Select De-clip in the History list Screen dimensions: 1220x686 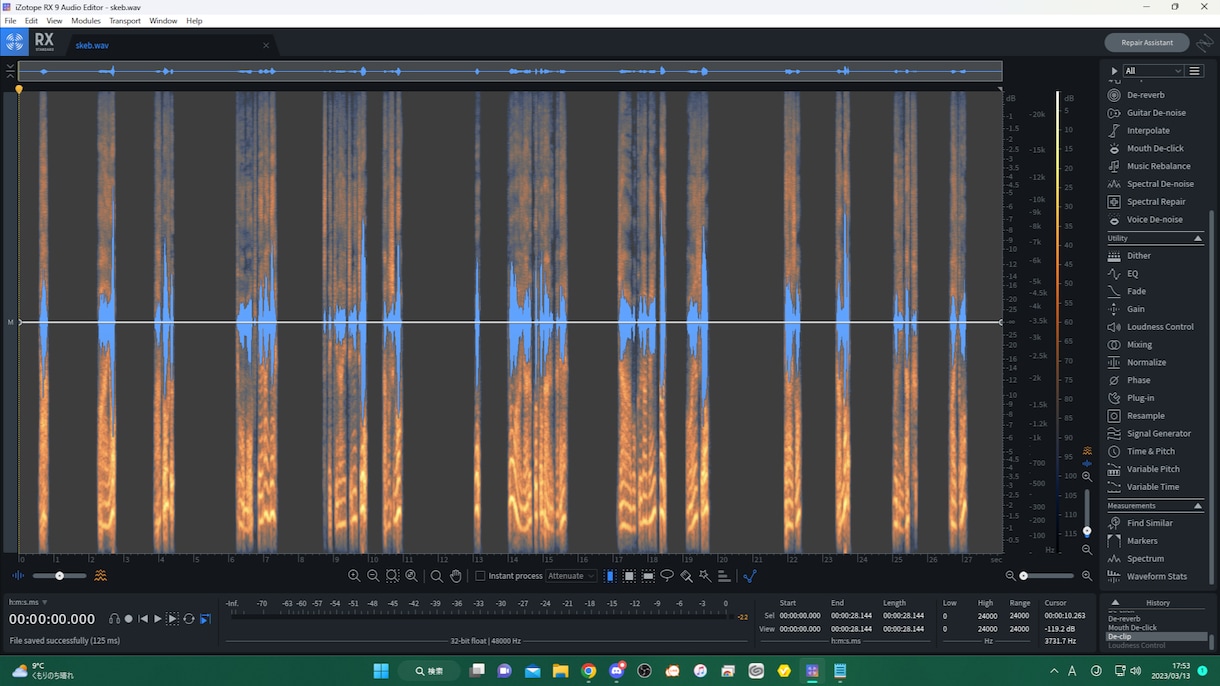1156,636
